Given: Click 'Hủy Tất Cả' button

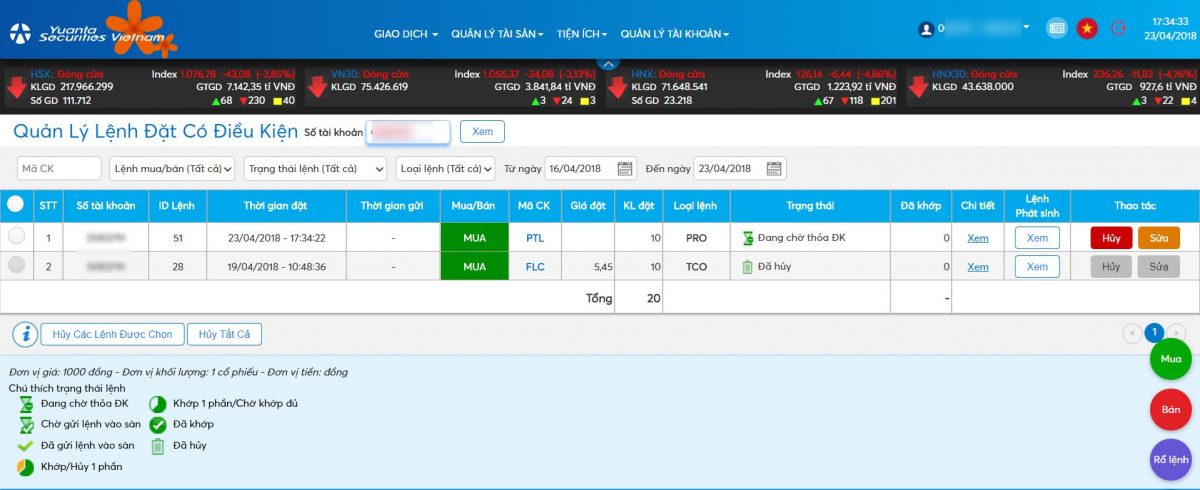Looking at the screenshot, I should pos(224,334).
